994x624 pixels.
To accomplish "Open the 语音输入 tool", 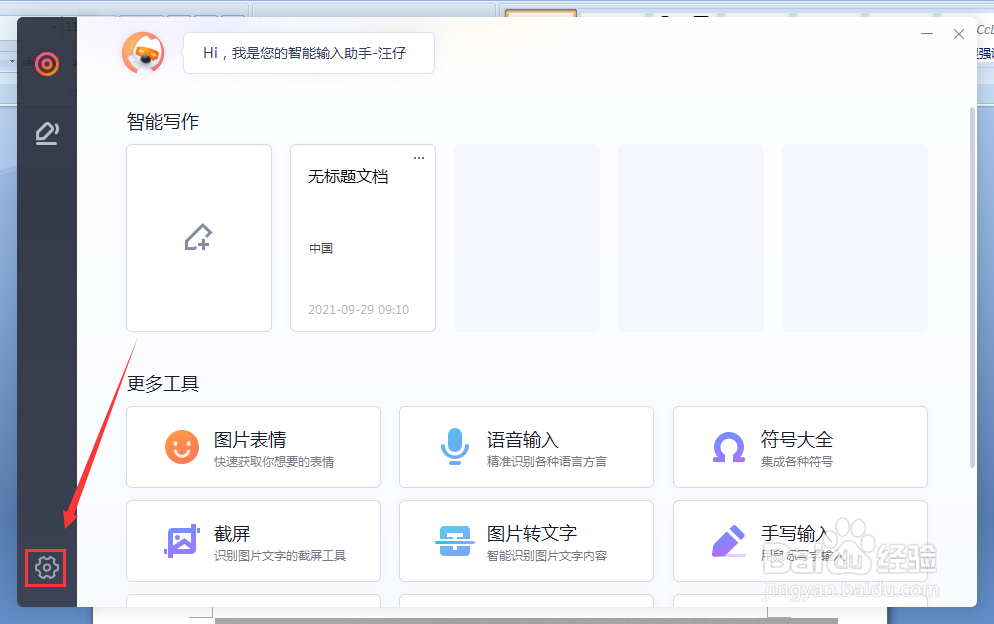I will [526, 447].
